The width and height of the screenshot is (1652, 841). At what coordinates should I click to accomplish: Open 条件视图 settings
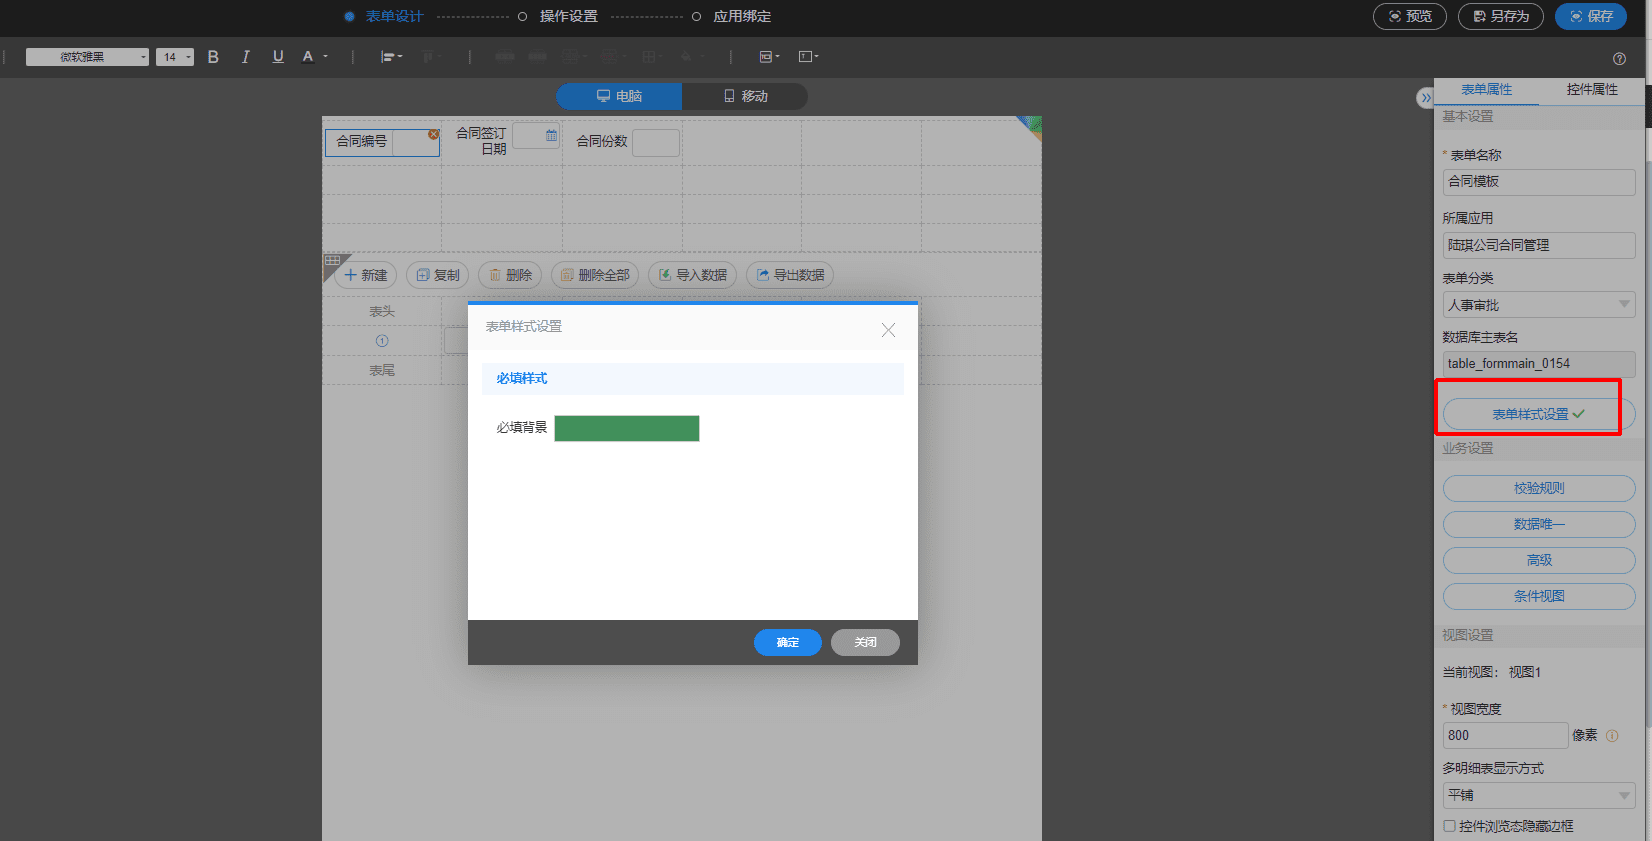tap(1539, 596)
